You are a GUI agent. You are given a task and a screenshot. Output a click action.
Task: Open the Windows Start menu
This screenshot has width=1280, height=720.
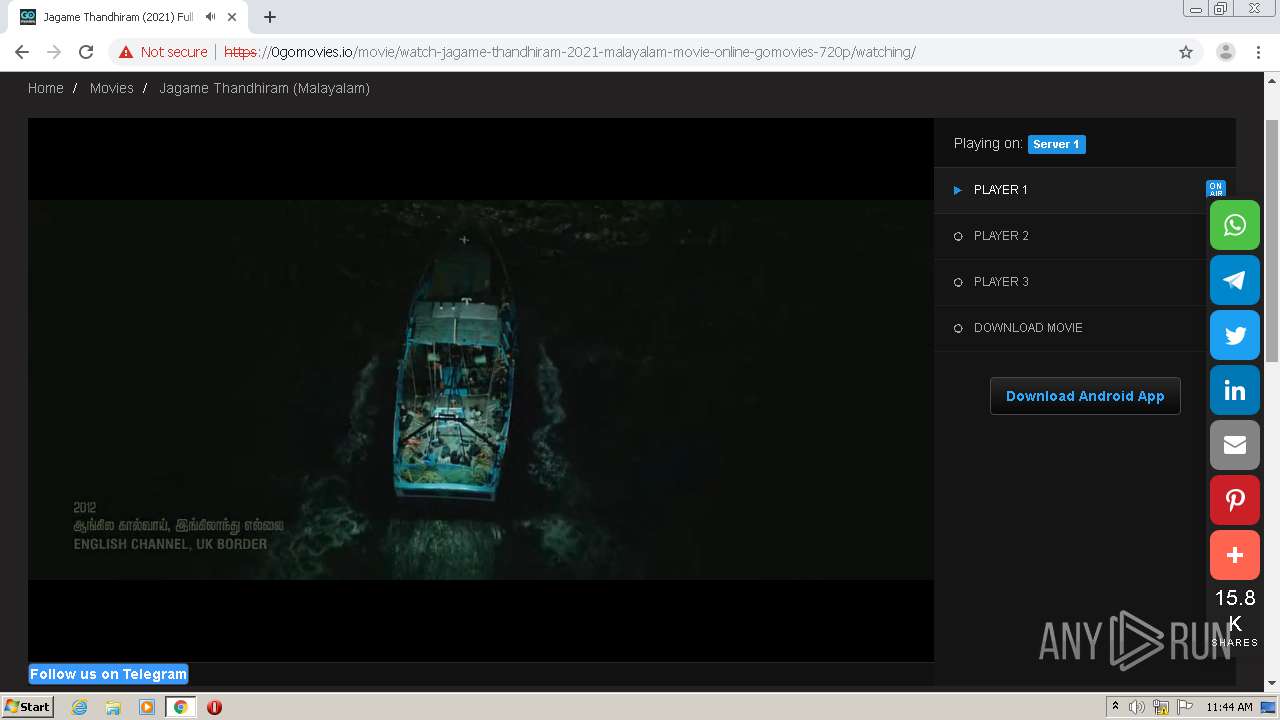28,707
